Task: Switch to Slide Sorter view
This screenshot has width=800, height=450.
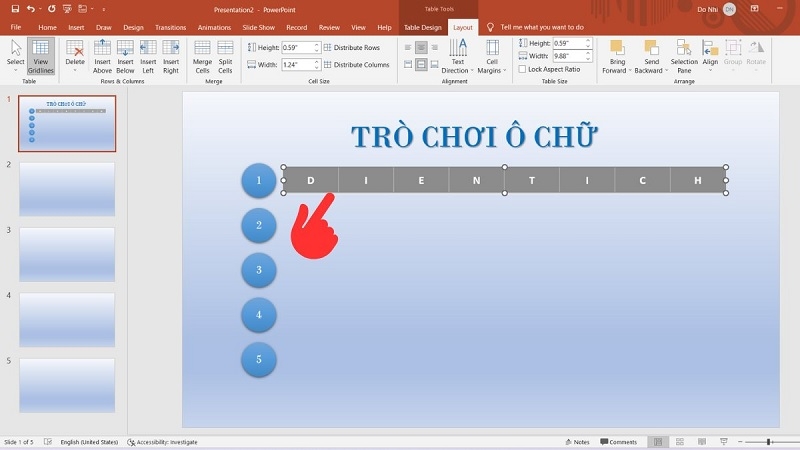Action: click(680, 442)
